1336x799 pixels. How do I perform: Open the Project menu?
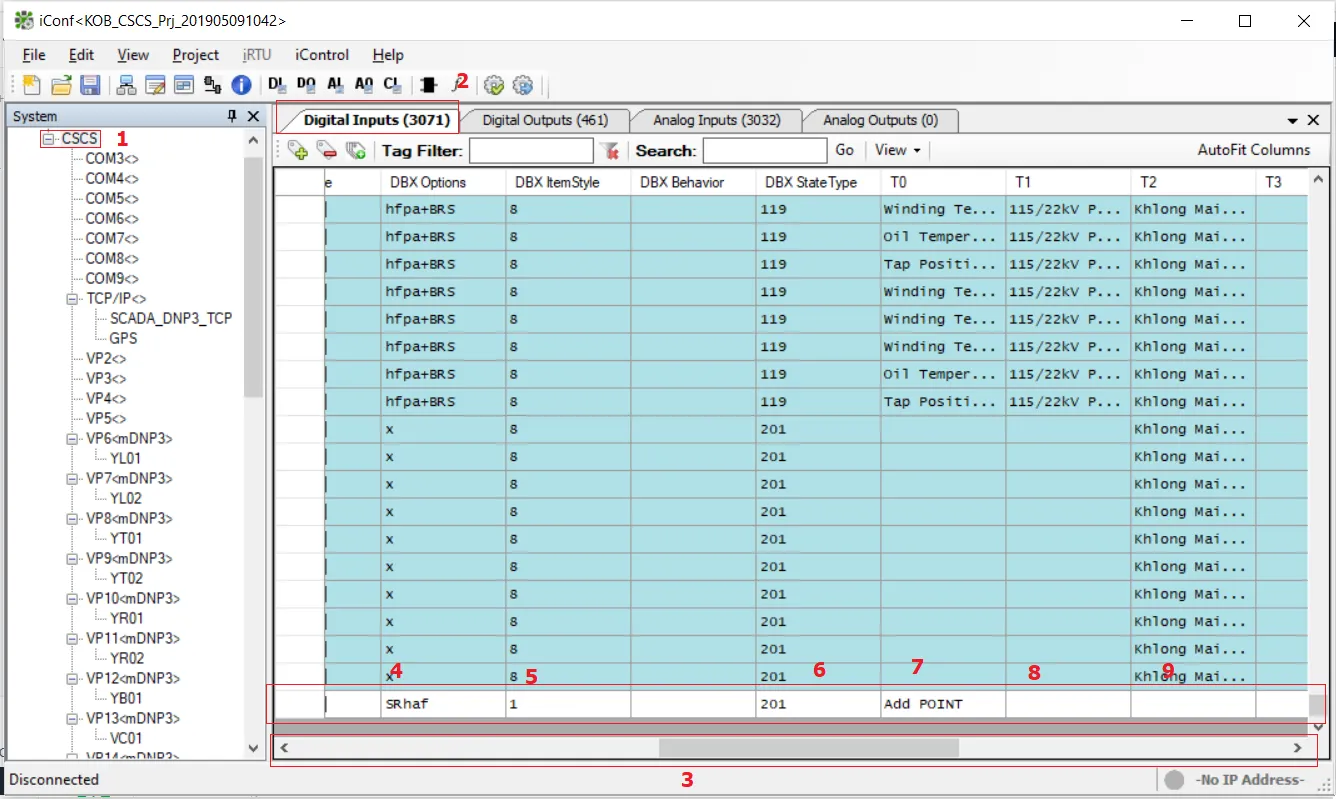pyautogui.click(x=196, y=55)
